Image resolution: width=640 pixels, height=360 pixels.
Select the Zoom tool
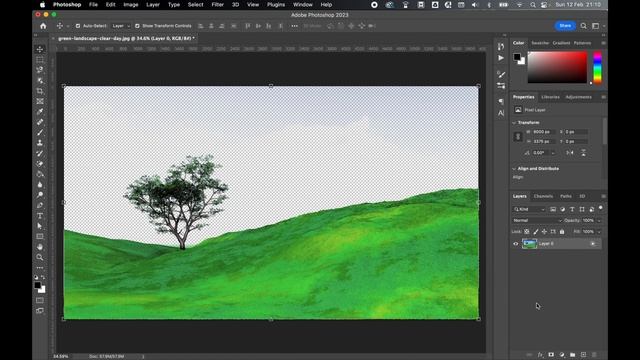point(40,257)
